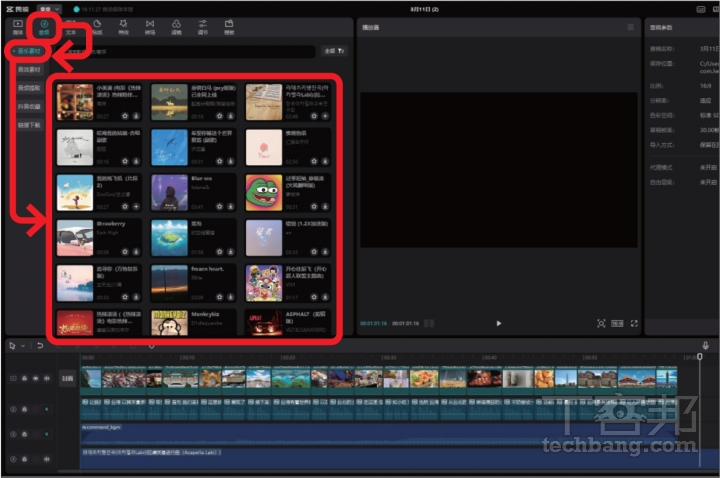Open the player panel menu icon
The image size is (720, 478).
click(630, 27)
